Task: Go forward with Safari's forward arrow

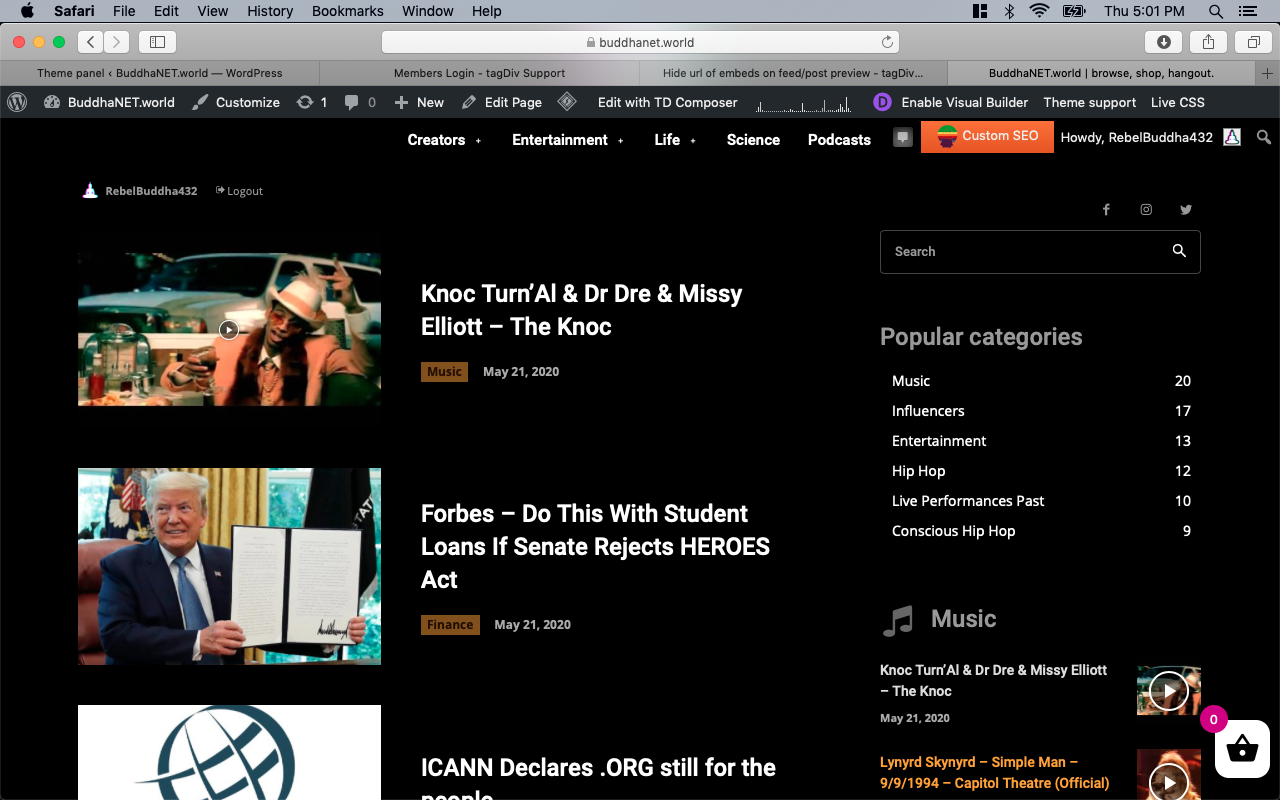Action: click(x=117, y=42)
